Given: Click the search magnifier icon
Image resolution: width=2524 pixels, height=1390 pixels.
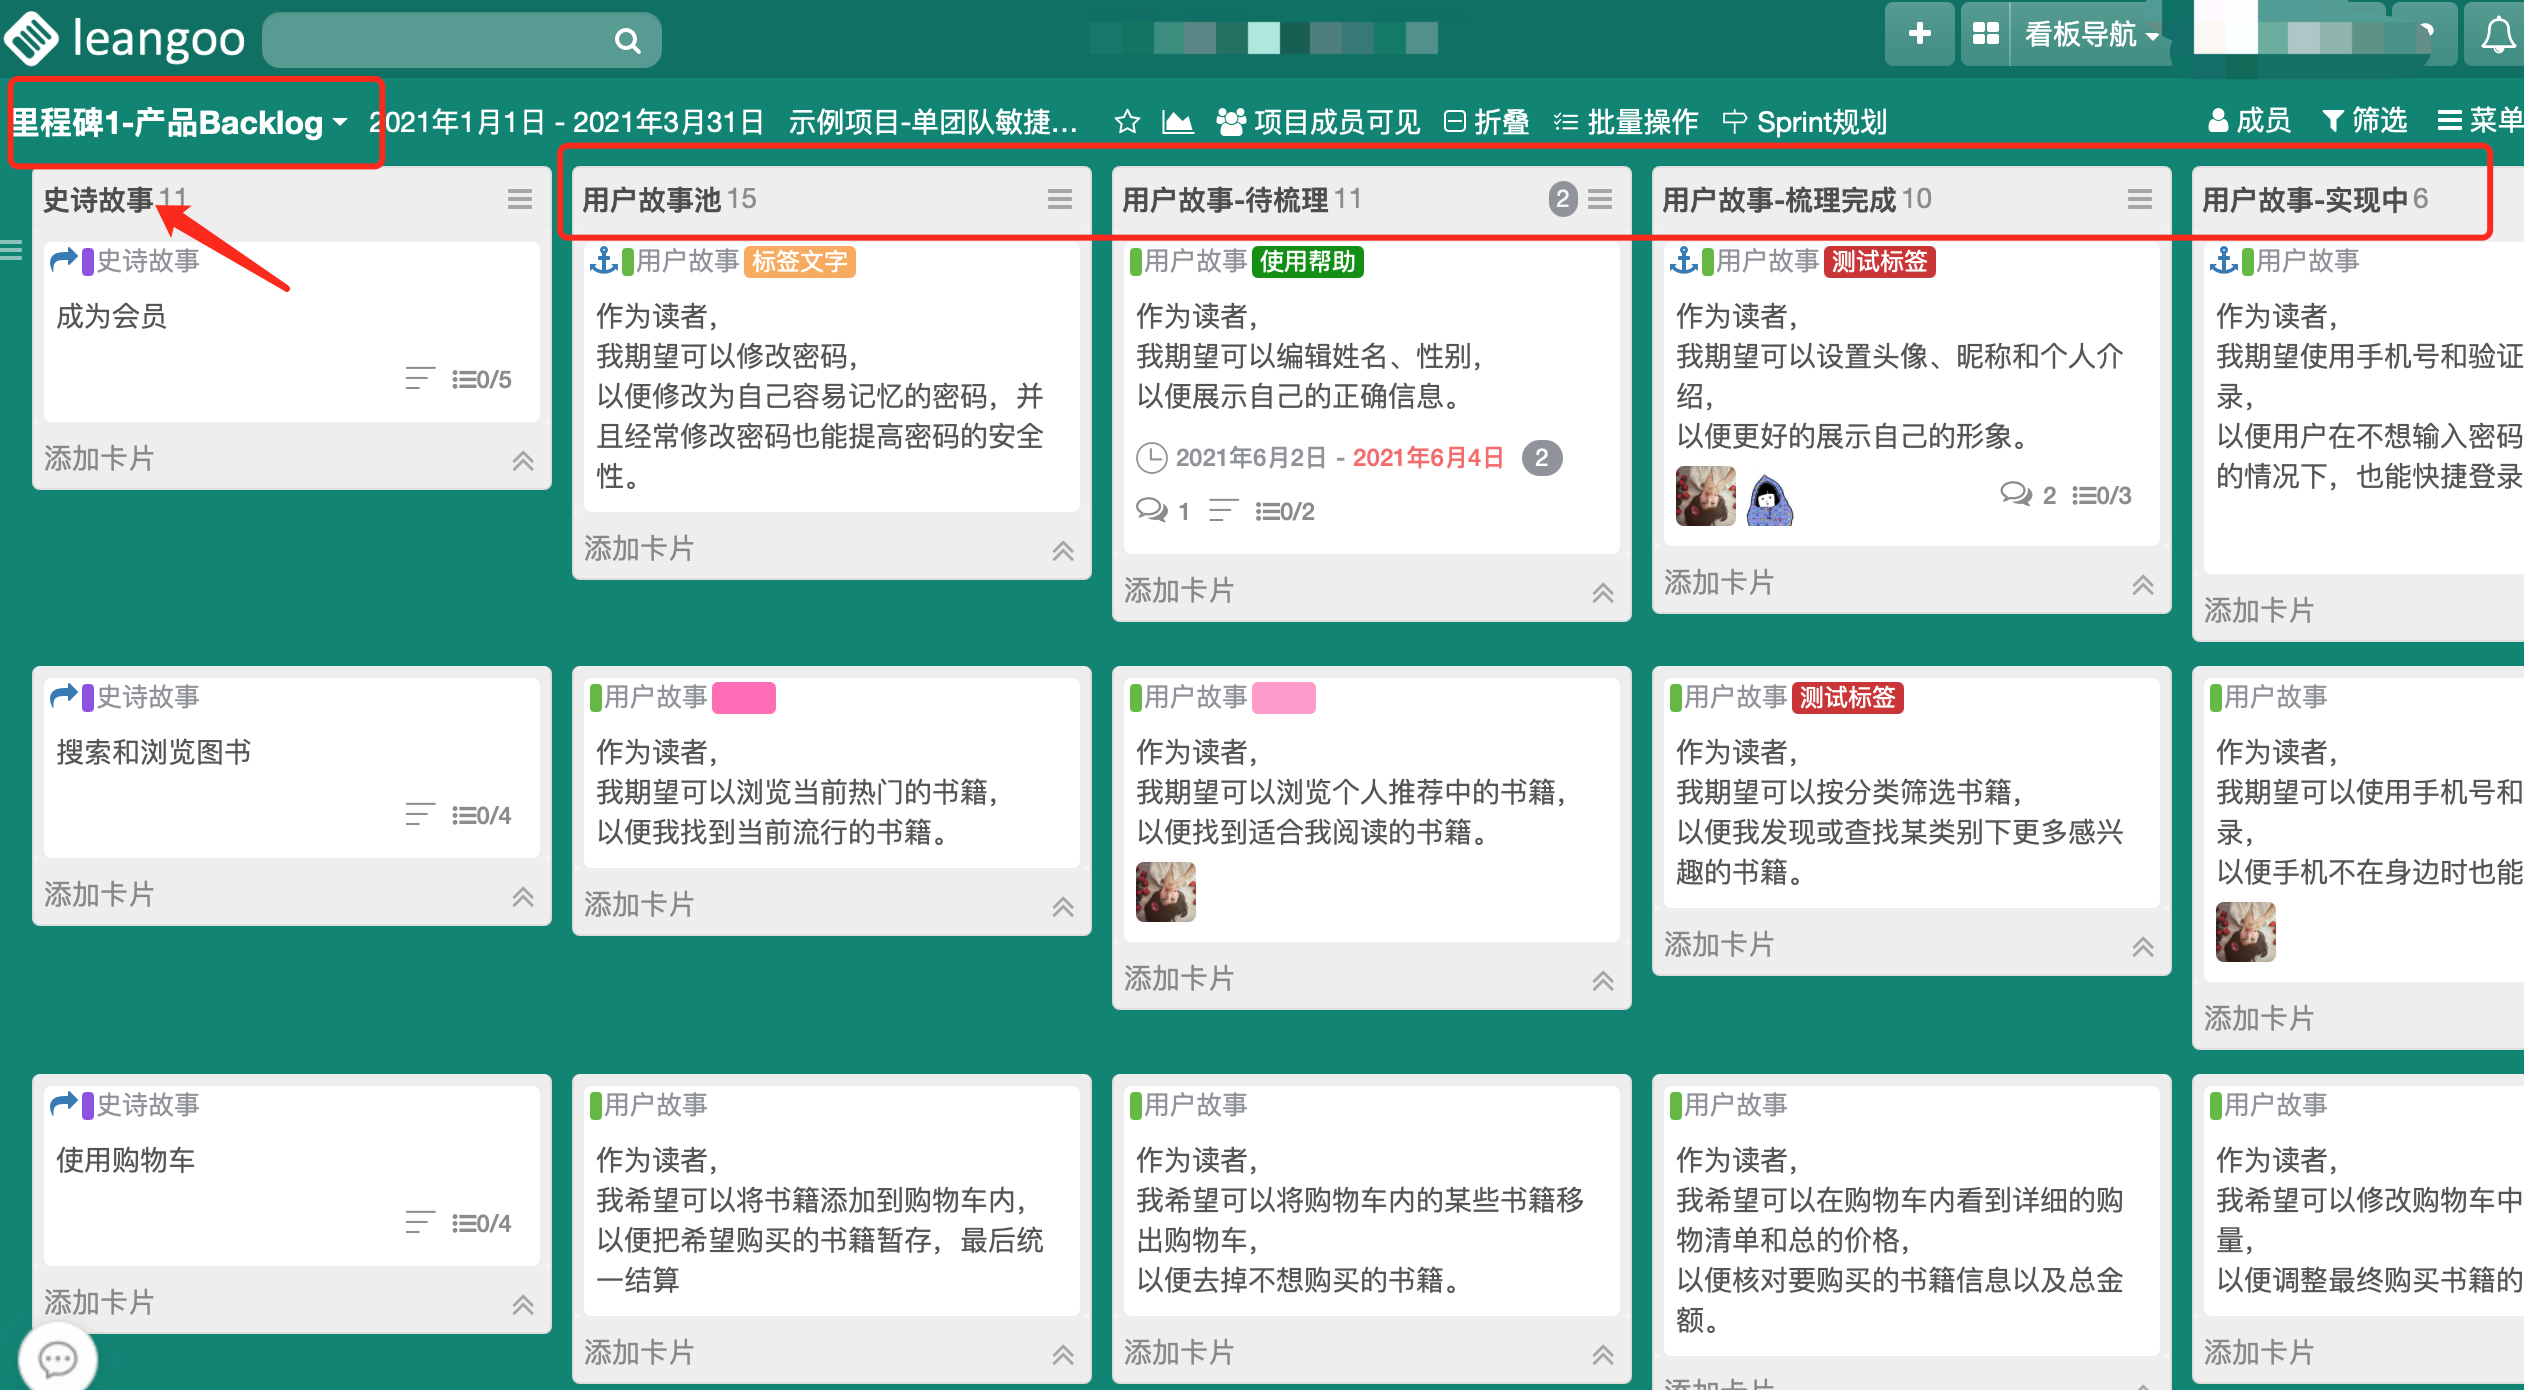Looking at the screenshot, I should click(627, 41).
